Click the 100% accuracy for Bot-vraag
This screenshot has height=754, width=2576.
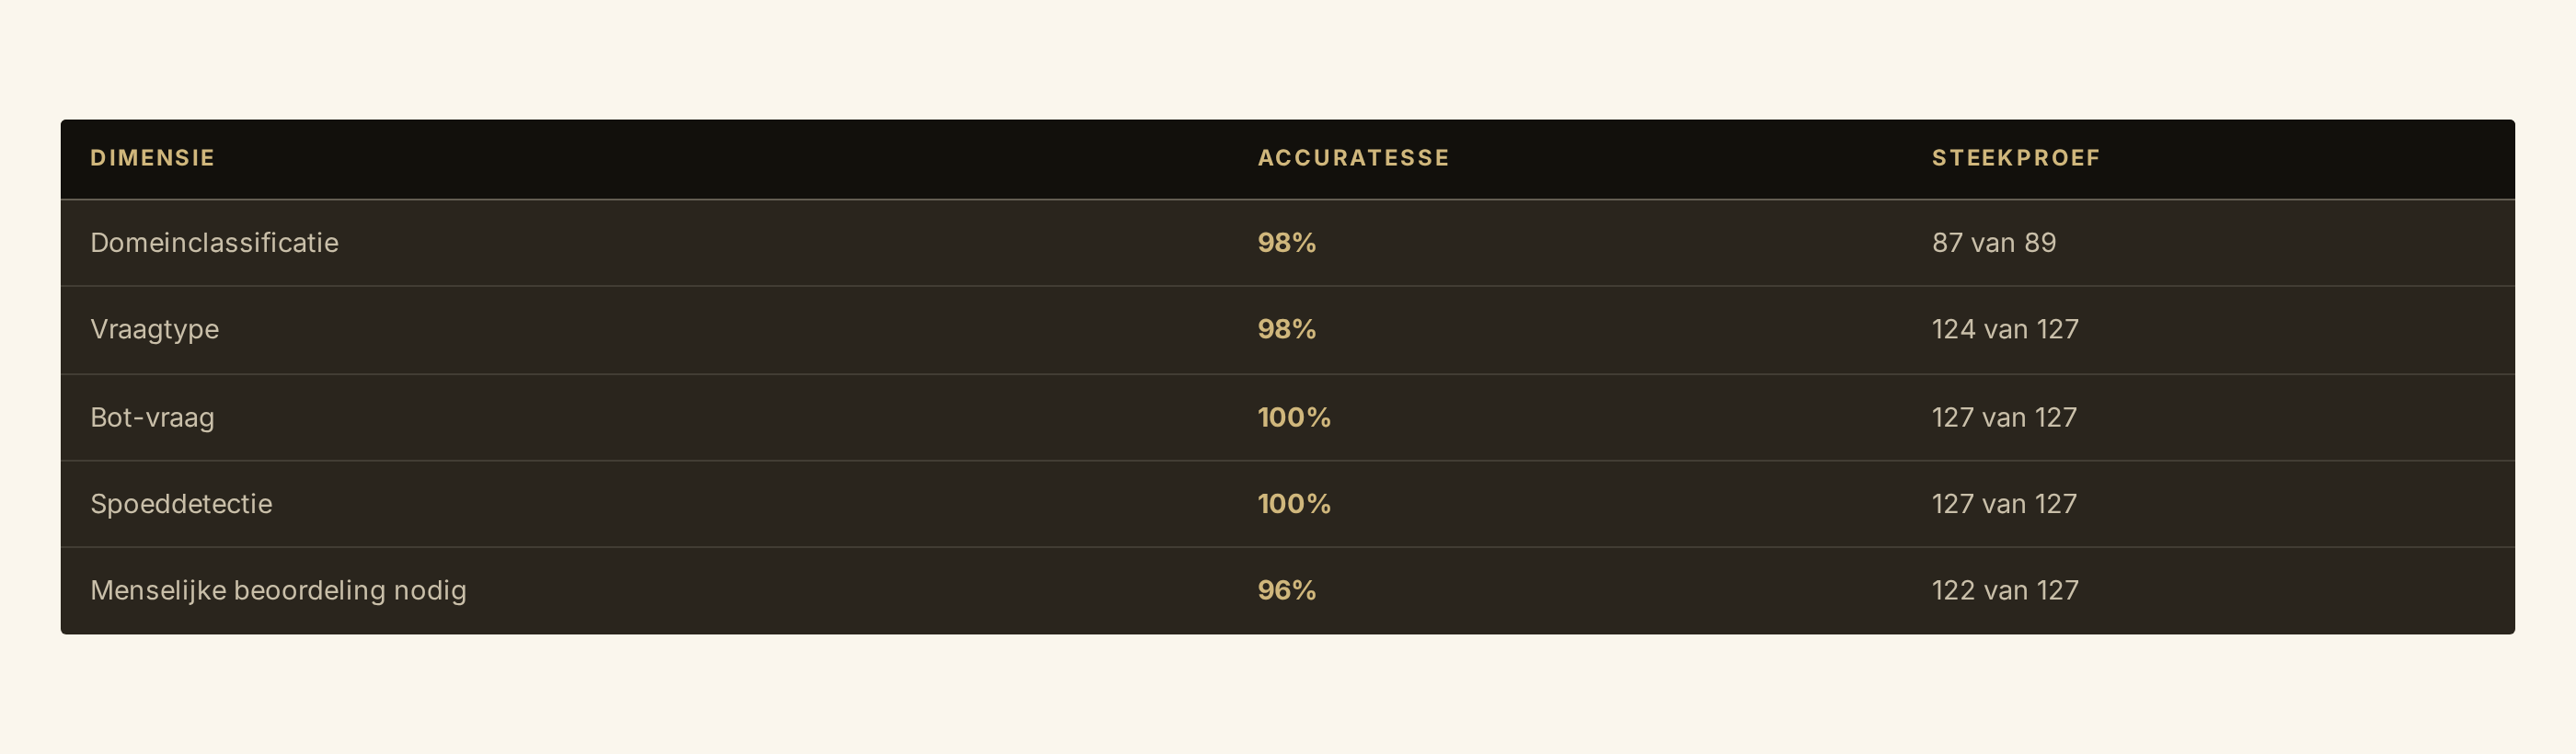pos(1293,418)
